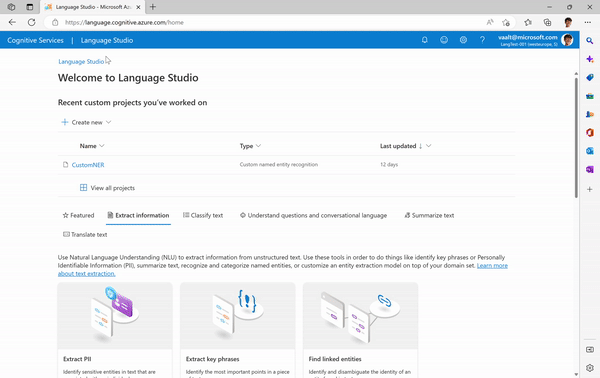Open the Office icon in sidebar

click(590, 132)
